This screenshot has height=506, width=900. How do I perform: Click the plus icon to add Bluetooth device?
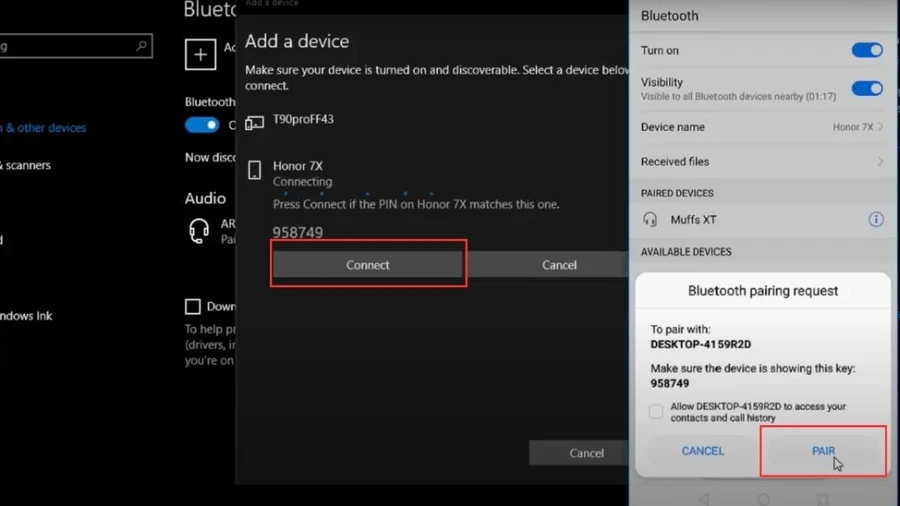(x=200, y=55)
